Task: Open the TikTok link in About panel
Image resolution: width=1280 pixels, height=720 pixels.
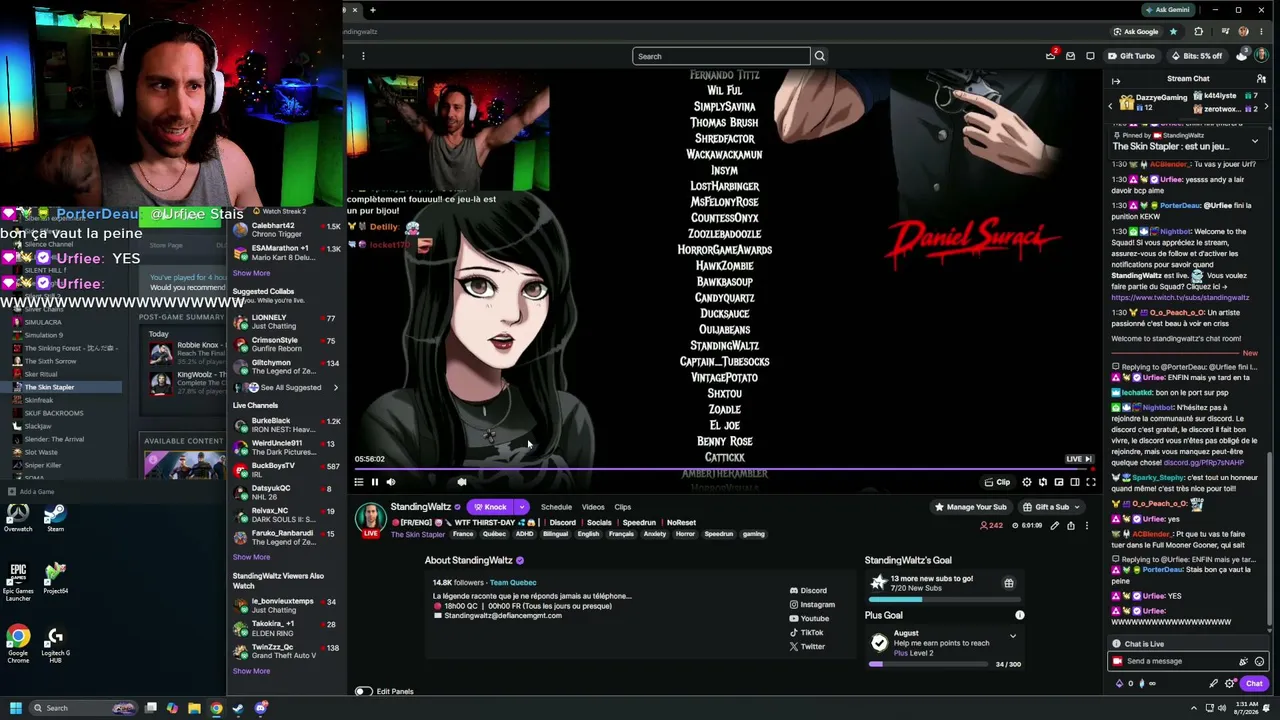Action: point(806,632)
